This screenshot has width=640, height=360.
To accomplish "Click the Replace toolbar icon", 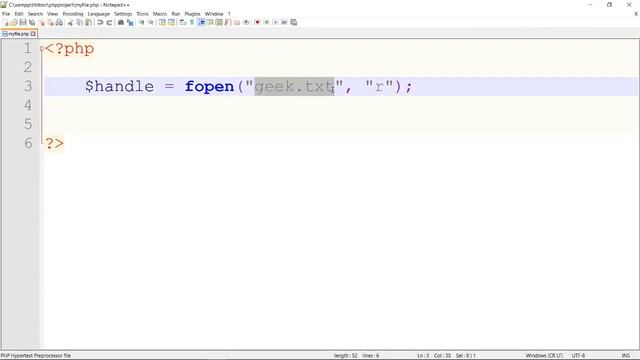I will [x=130, y=22].
